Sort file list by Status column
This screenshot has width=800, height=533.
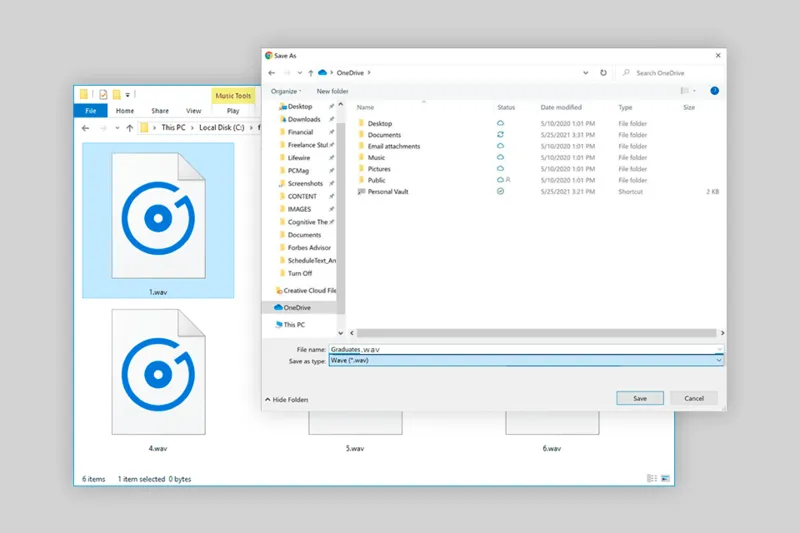click(x=506, y=108)
